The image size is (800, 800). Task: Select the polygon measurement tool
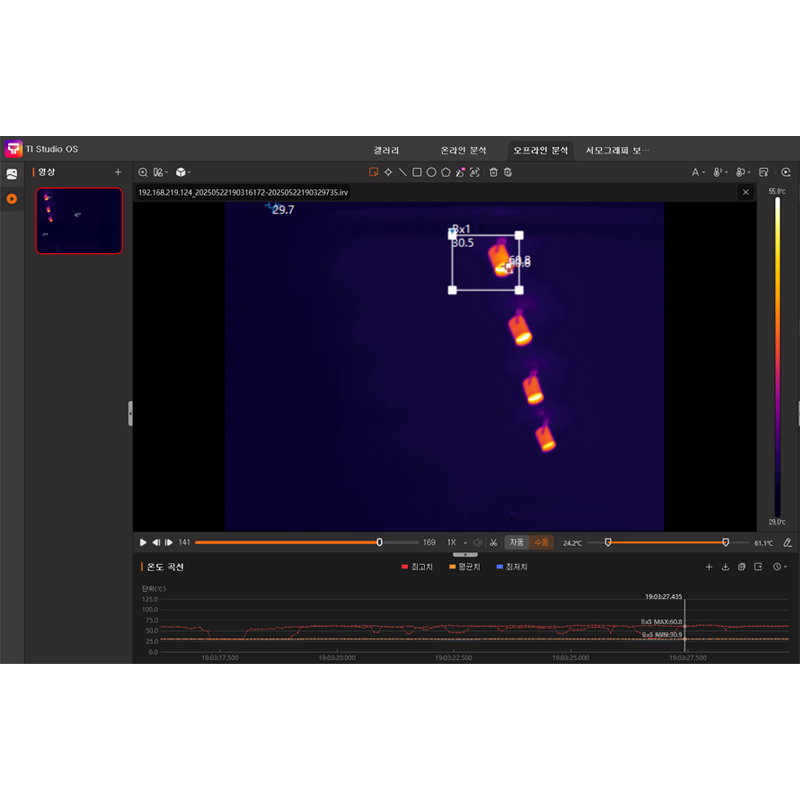[x=447, y=172]
